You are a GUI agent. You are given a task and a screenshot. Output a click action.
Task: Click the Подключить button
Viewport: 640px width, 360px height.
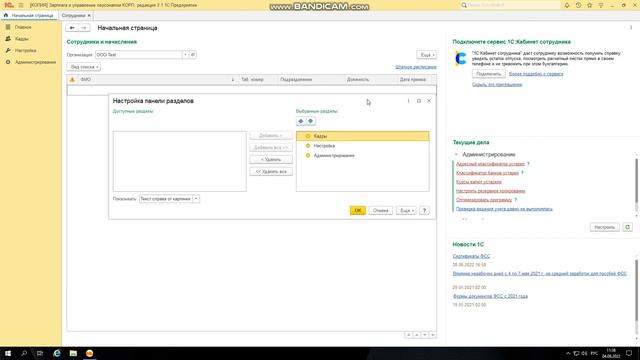(489, 74)
